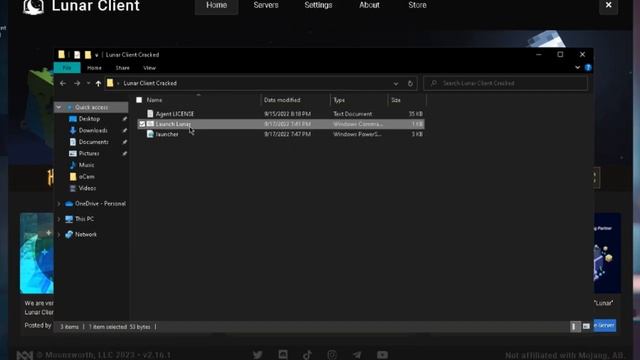Uncheck the Launch Lunar file checkbox
This screenshot has width=640, height=360.
[142, 124]
